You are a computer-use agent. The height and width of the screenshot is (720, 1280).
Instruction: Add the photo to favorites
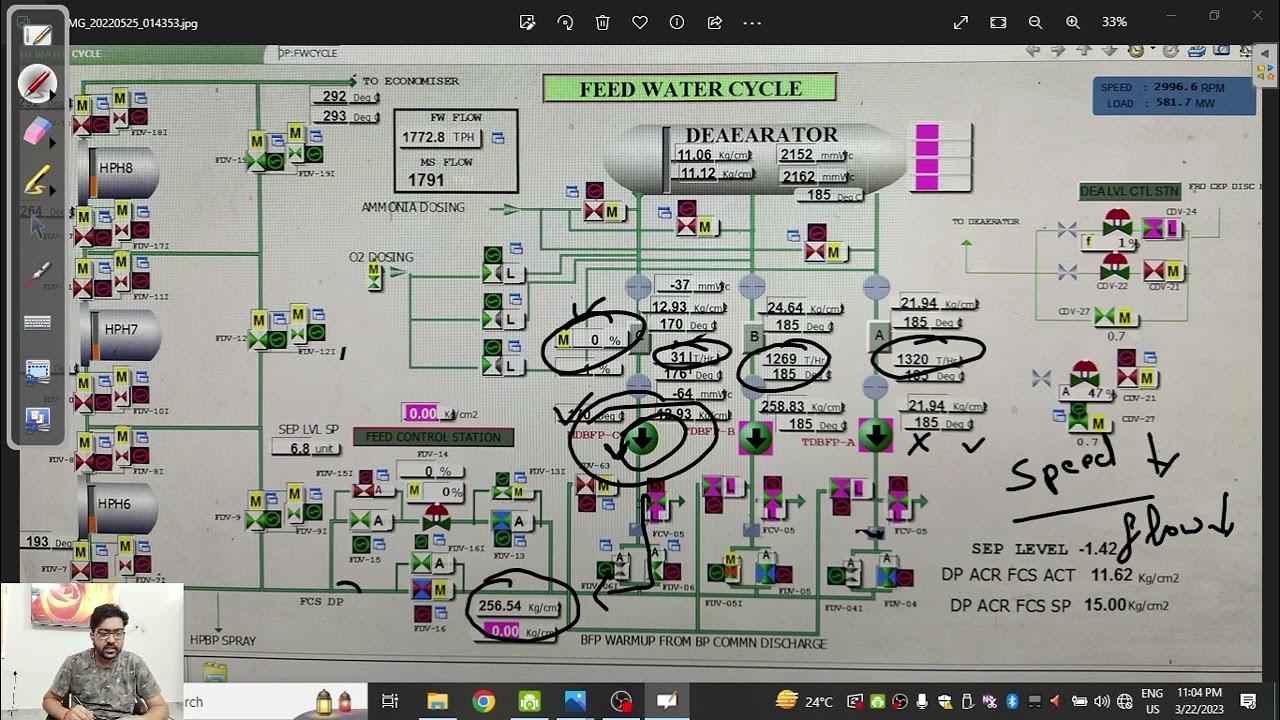point(640,22)
